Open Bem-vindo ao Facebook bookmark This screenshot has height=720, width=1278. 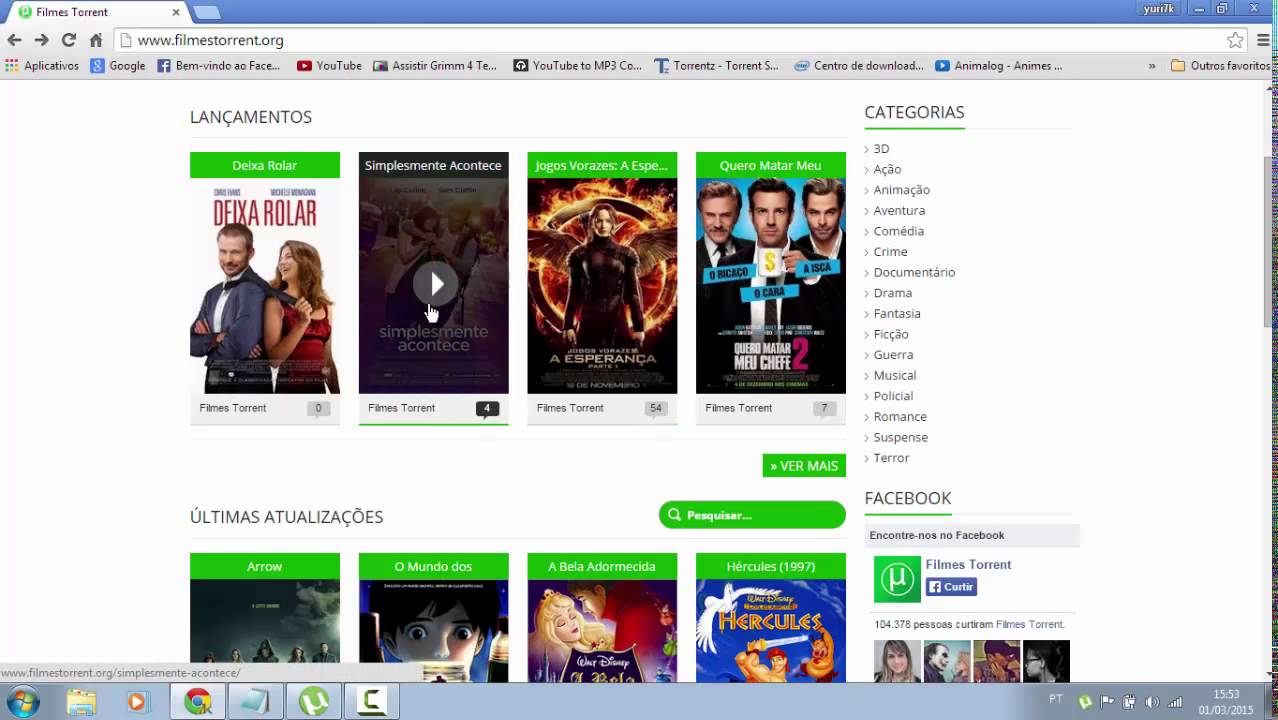pyautogui.click(x=218, y=66)
